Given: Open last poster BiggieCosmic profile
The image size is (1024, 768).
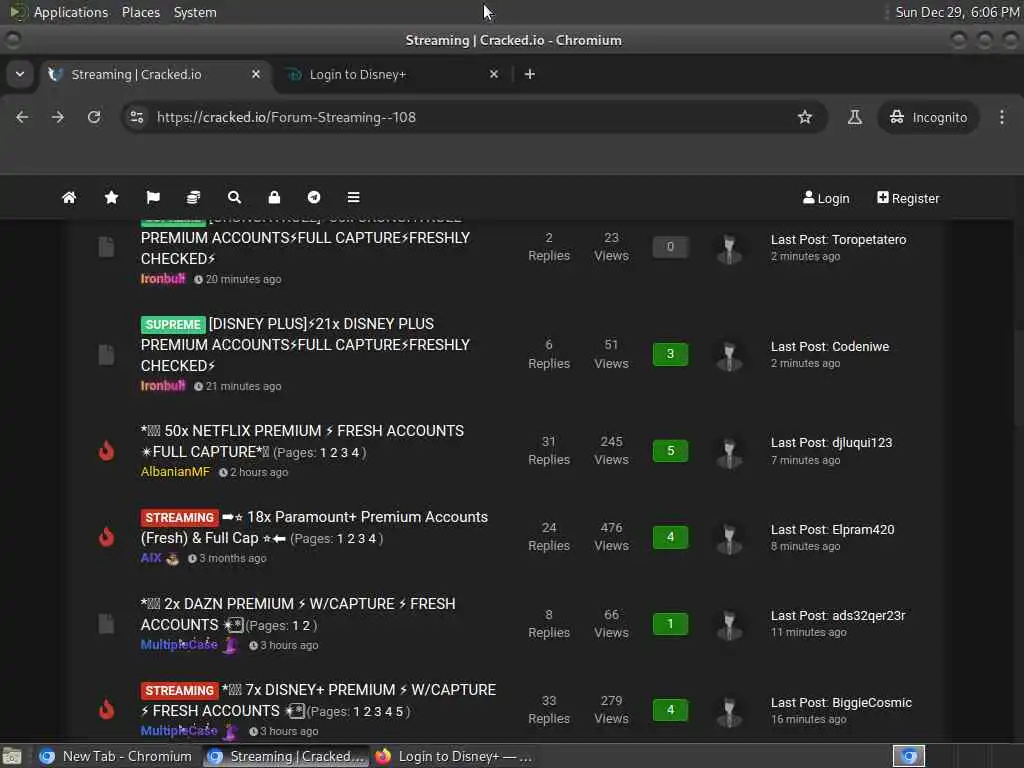Looking at the screenshot, I should pyautogui.click(x=872, y=703).
